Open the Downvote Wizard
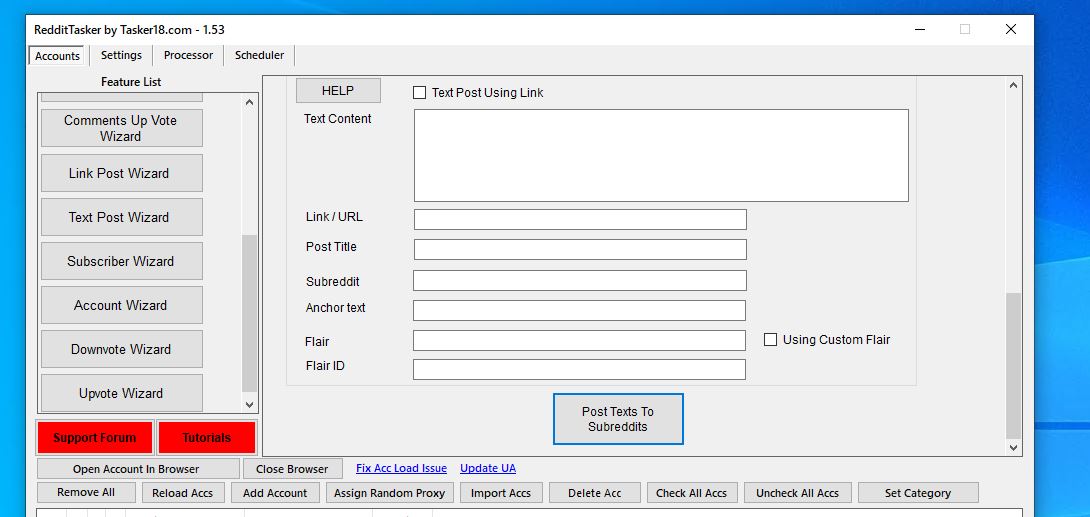This screenshot has width=1090, height=517. point(122,349)
